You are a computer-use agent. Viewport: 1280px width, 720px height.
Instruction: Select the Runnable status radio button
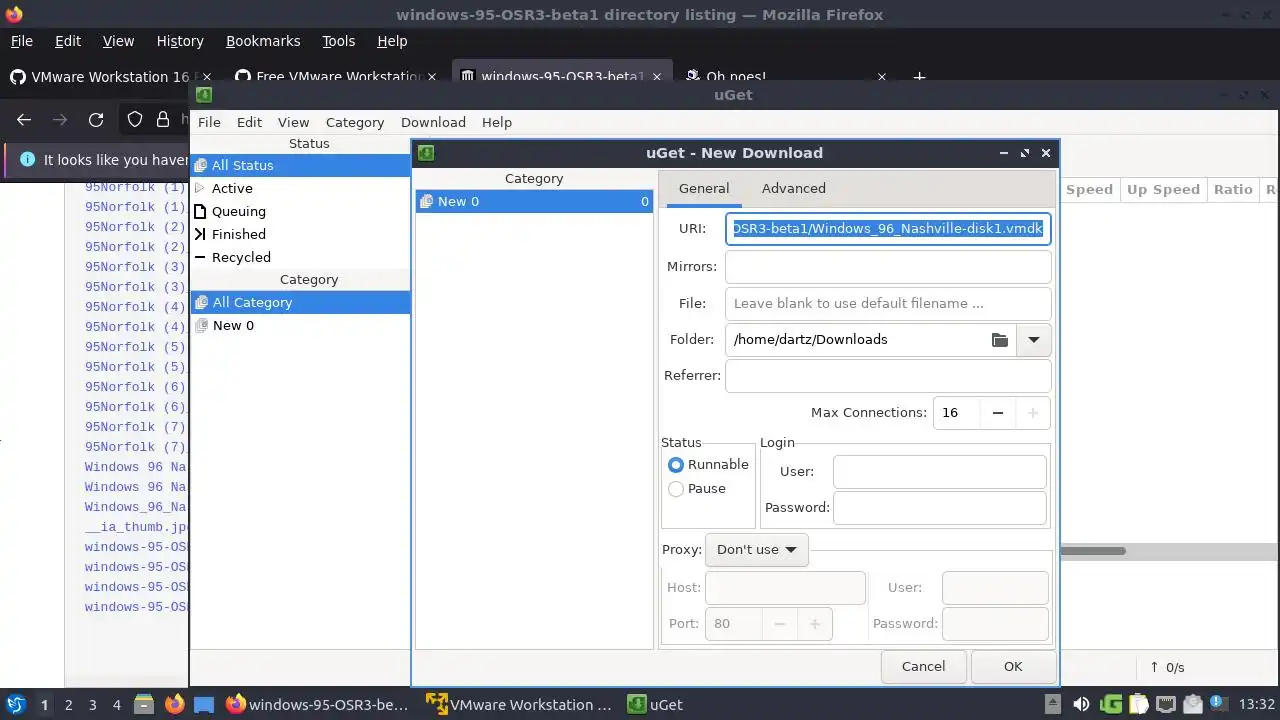pos(676,465)
